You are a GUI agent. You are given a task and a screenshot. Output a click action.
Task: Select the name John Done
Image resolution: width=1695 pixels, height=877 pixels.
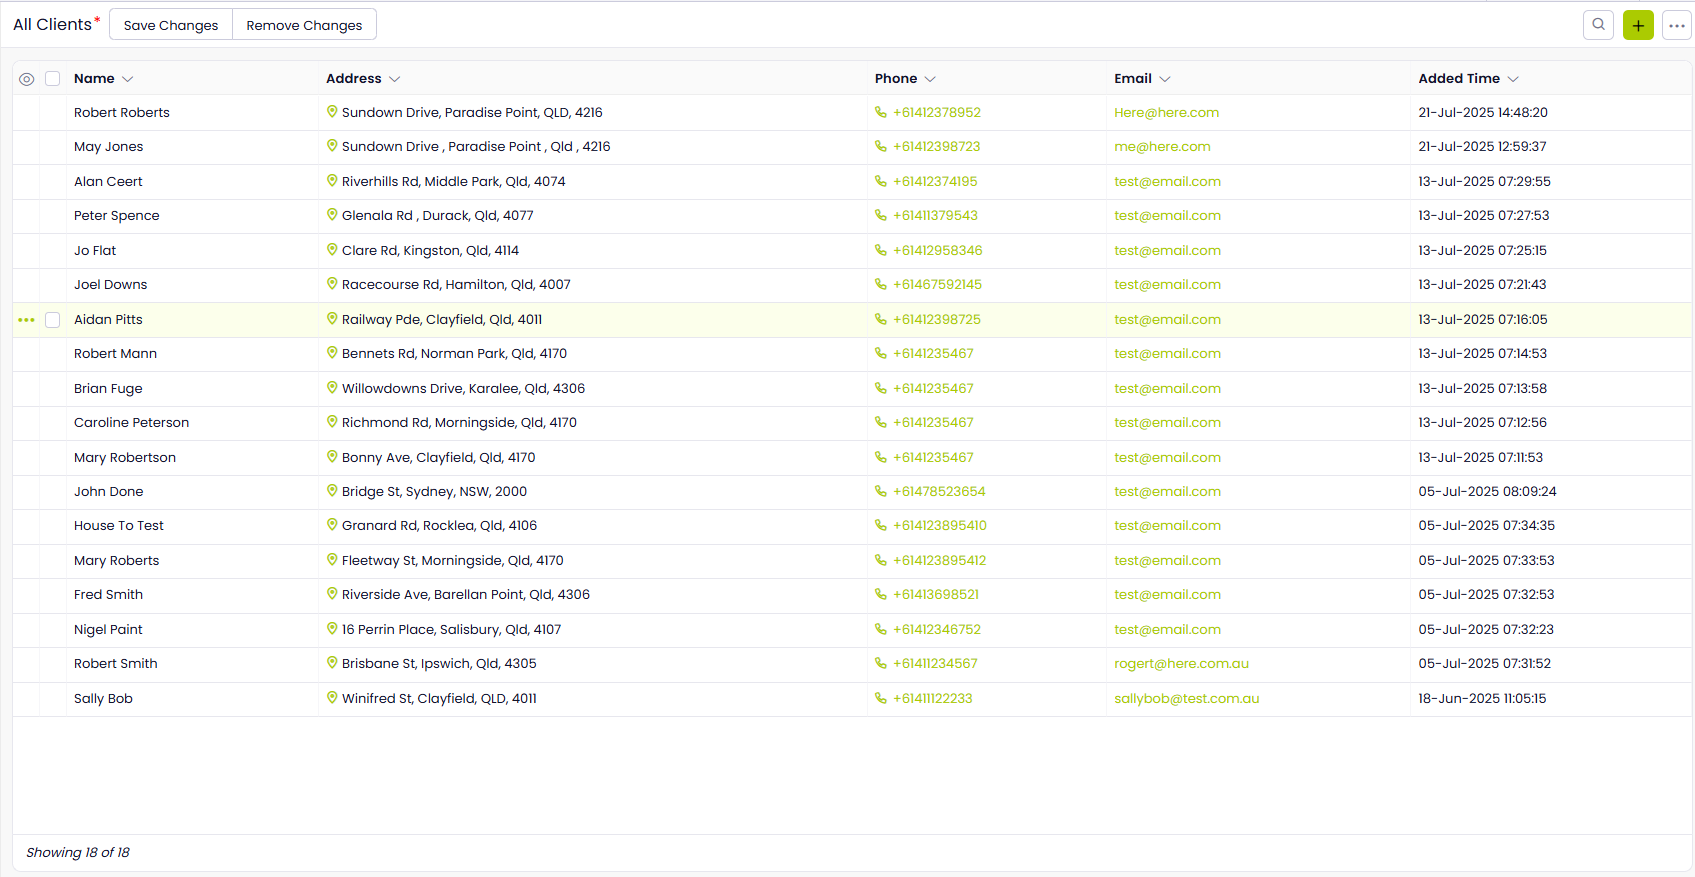click(x=109, y=492)
